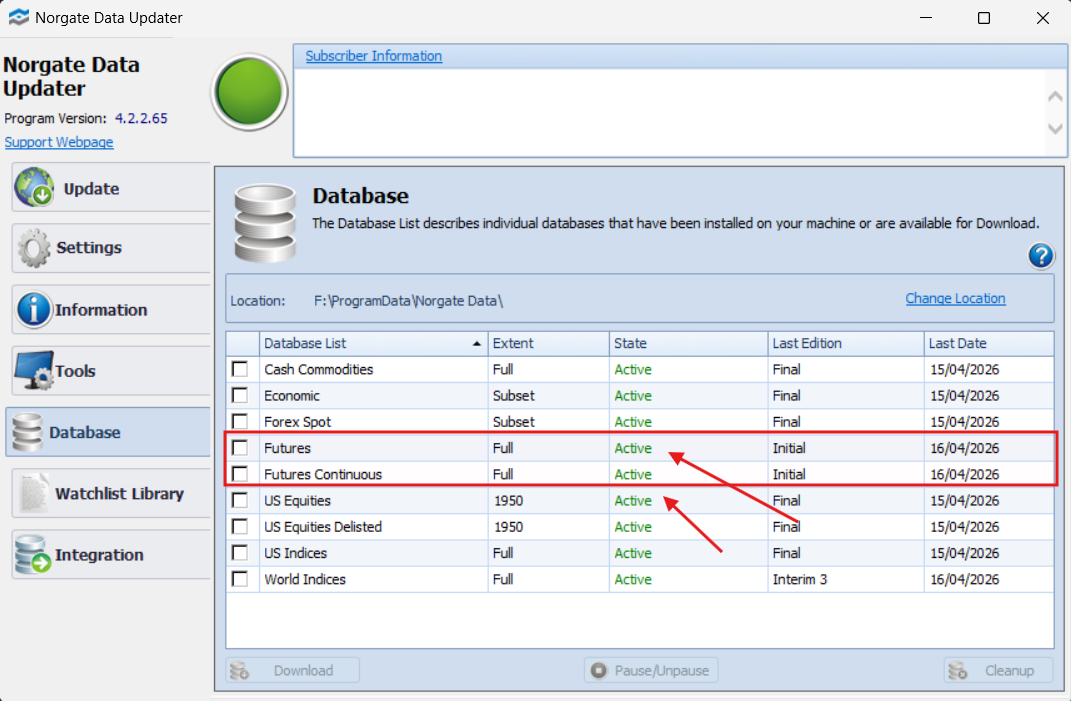Click the Watchlist Library document icon

point(33,493)
